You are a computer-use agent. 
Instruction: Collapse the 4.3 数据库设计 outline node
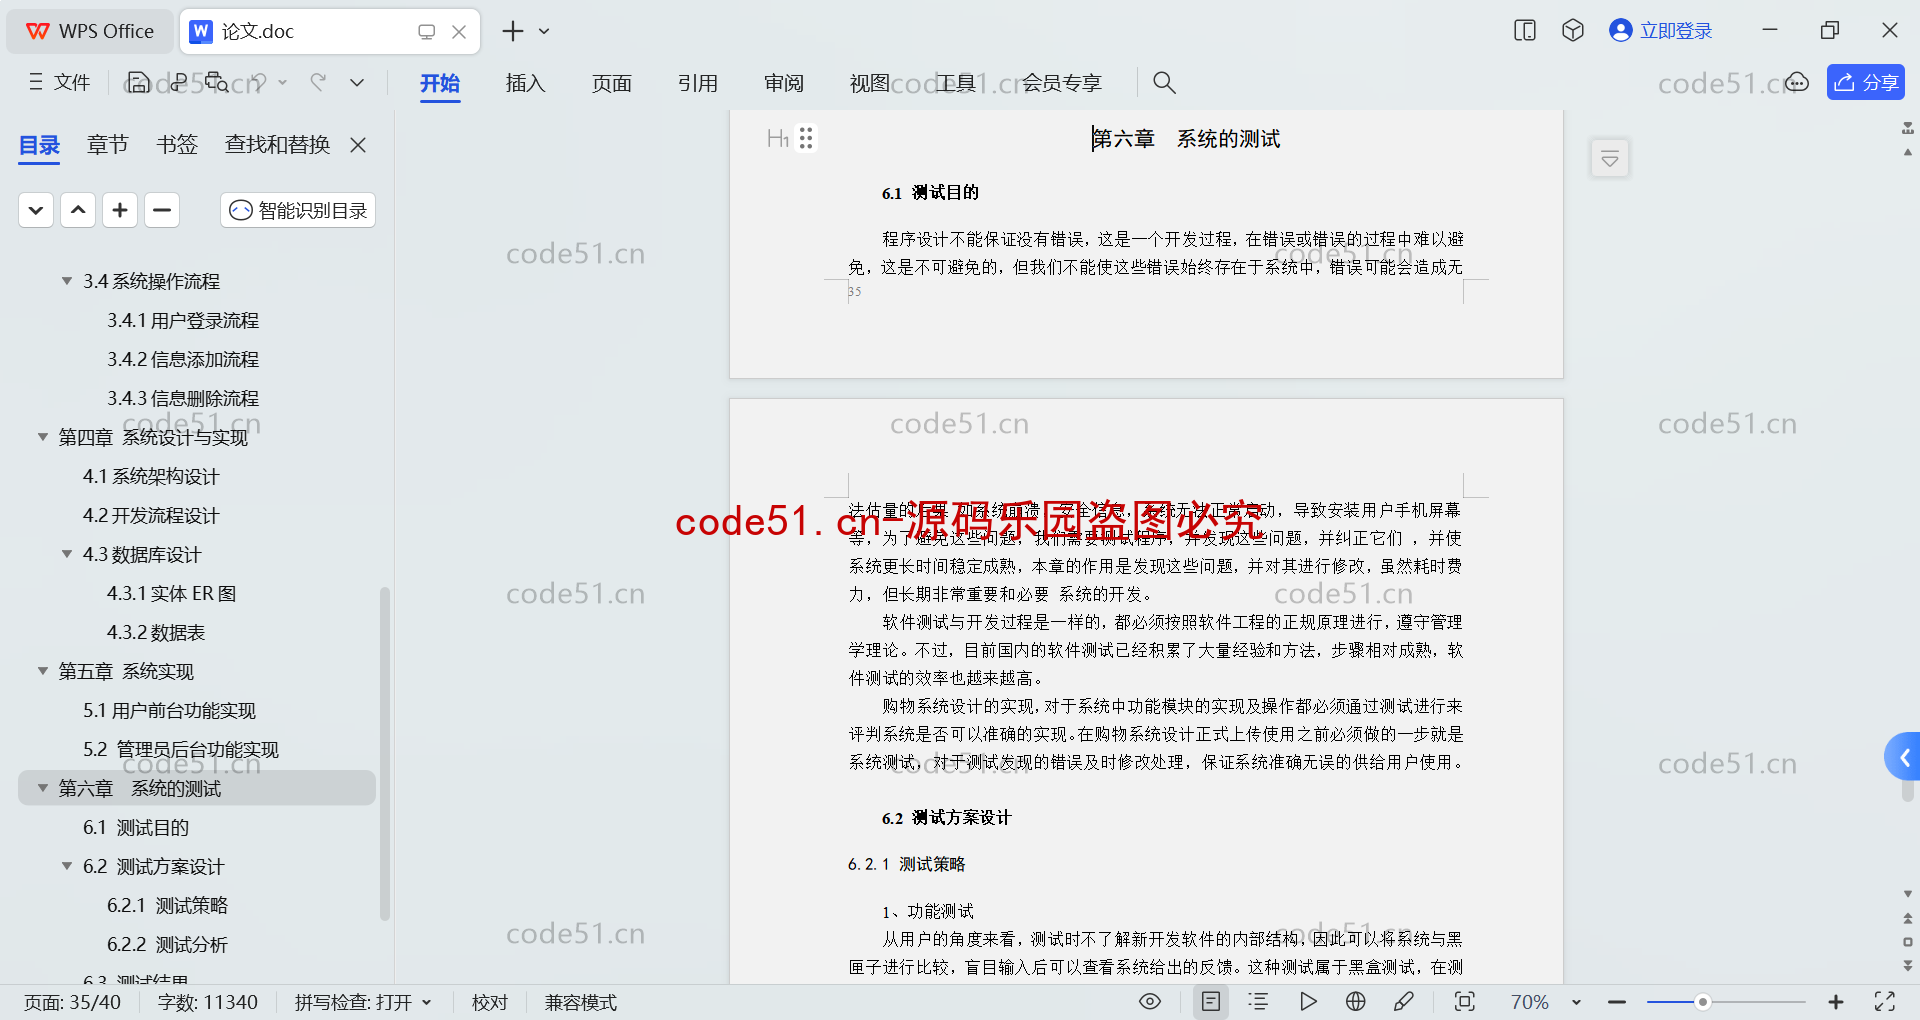[67, 554]
